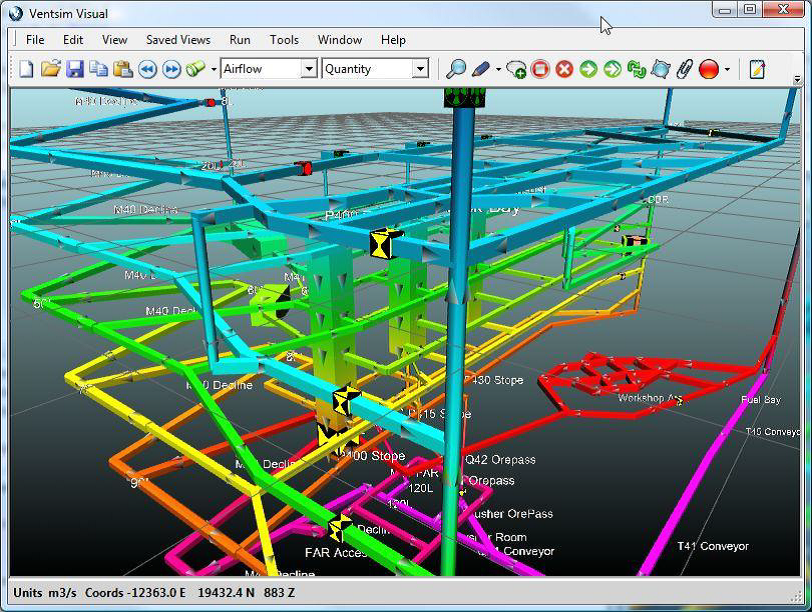Open the View menu
The image size is (812, 612).
(114, 40)
